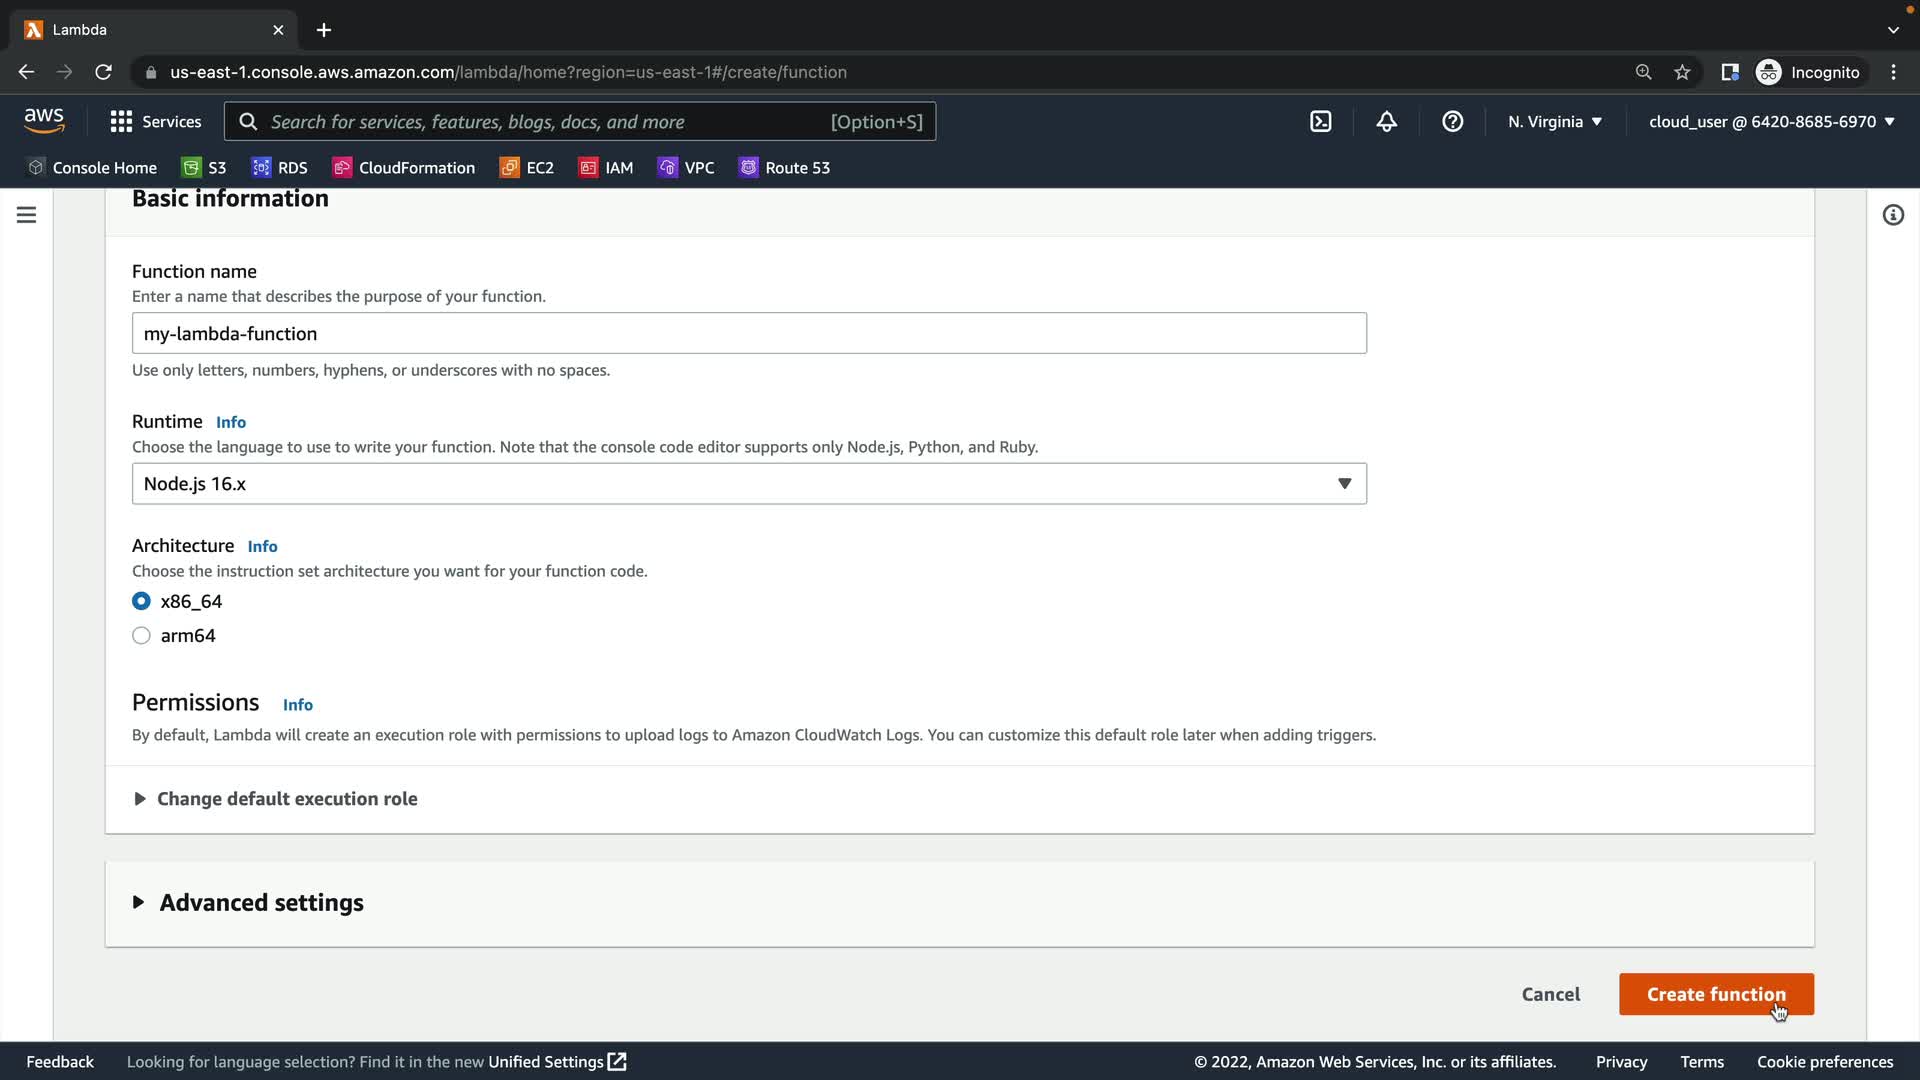Click the Function name input field

tap(749, 334)
